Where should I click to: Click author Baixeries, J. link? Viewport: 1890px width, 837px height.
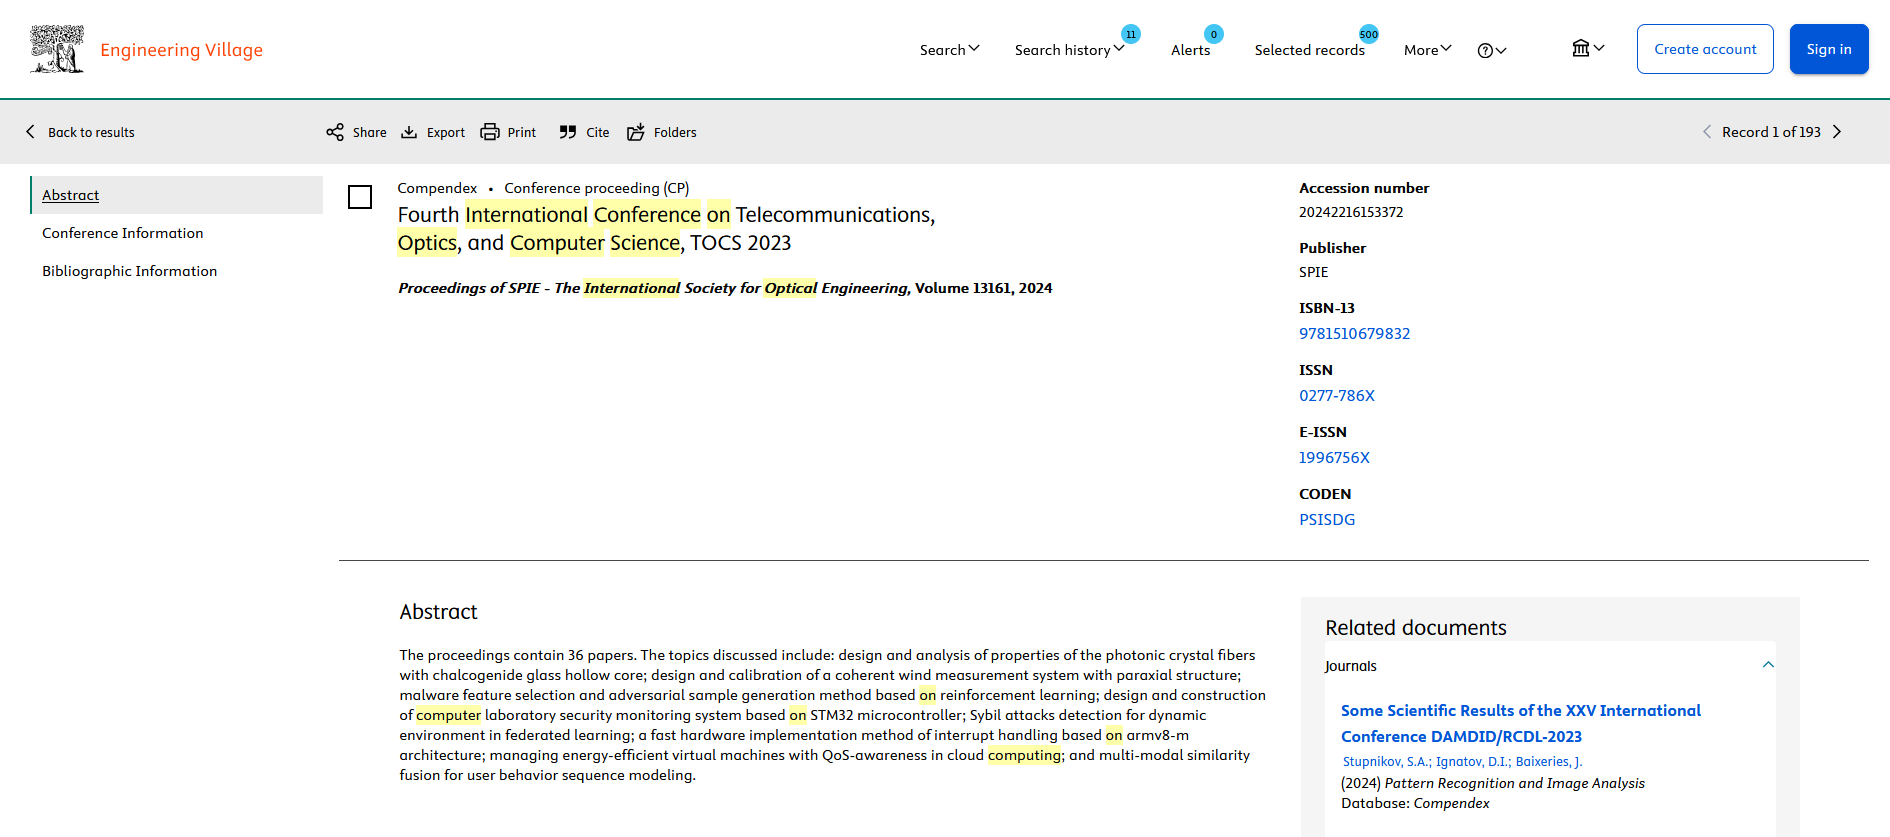(x=1549, y=762)
